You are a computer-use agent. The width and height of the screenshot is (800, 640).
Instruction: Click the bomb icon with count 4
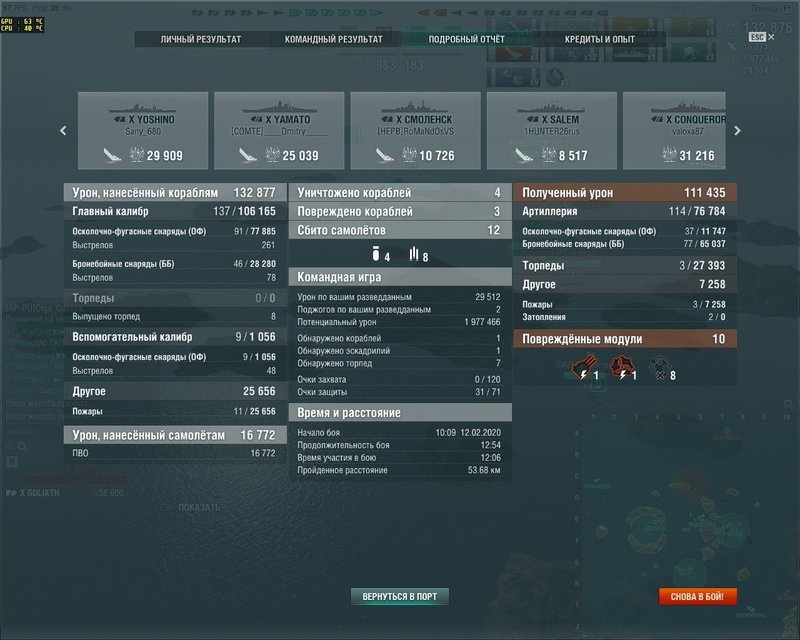[376, 254]
